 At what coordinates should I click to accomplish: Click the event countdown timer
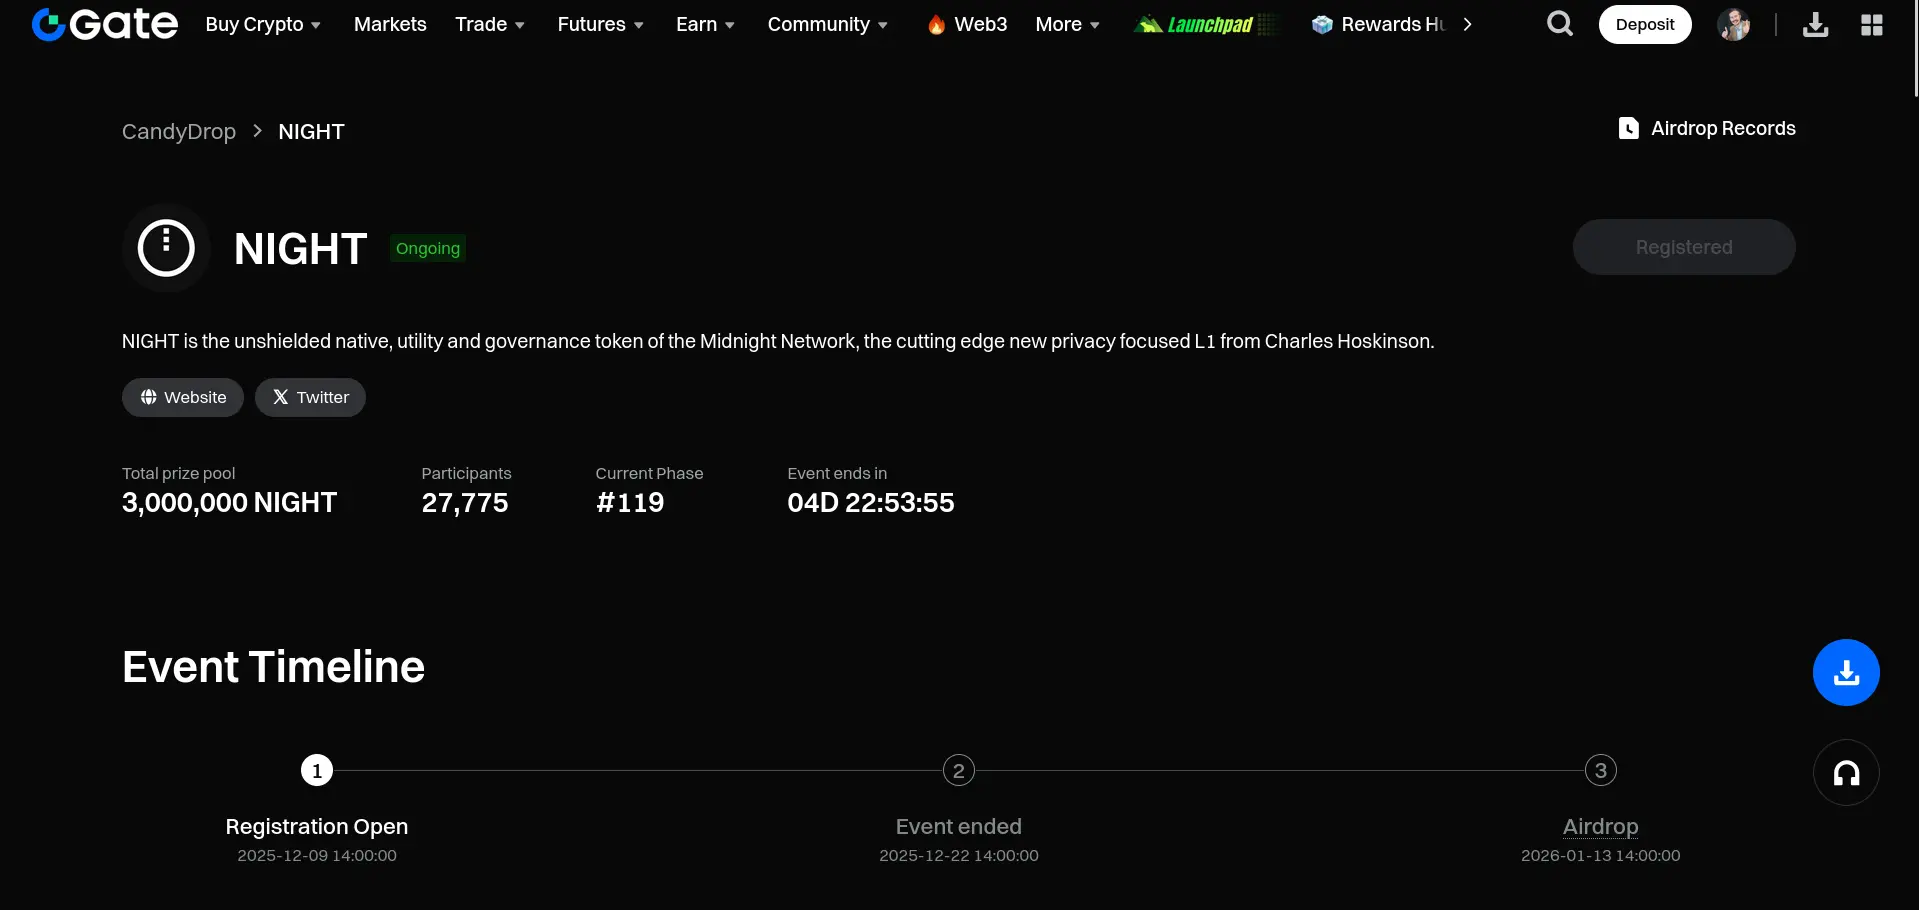(x=871, y=502)
